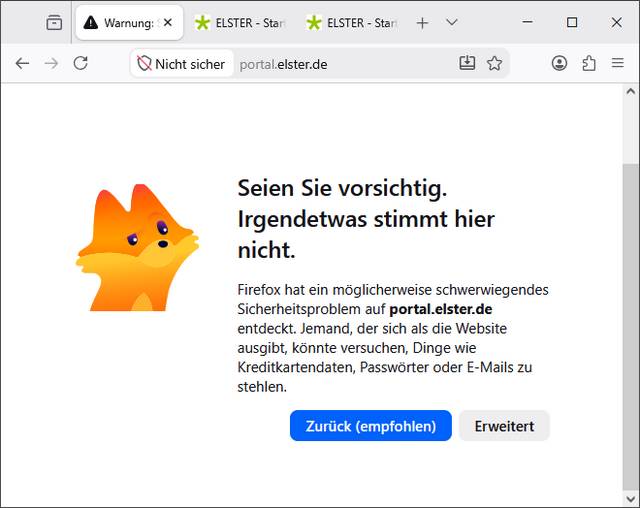Click the Nicht sicher security indicator
The image size is (640, 508).
click(182, 64)
